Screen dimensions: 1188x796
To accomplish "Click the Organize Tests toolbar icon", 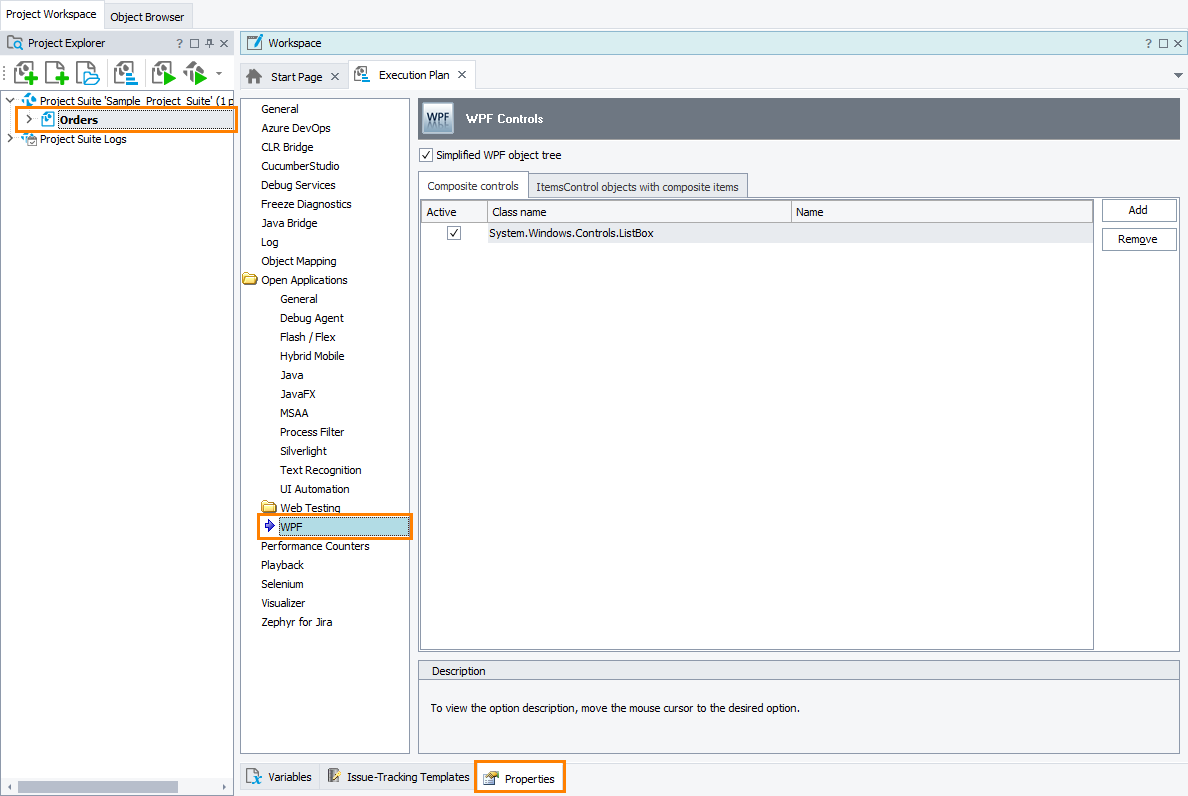I will 125,72.
